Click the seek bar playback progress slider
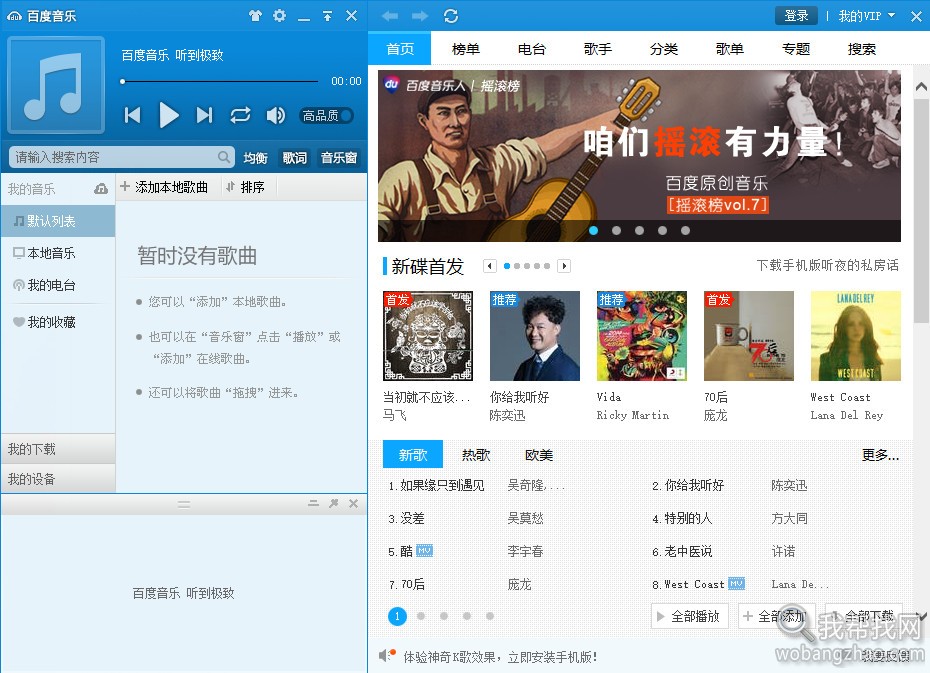This screenshot has width=930, height=673. pos(220,81)
